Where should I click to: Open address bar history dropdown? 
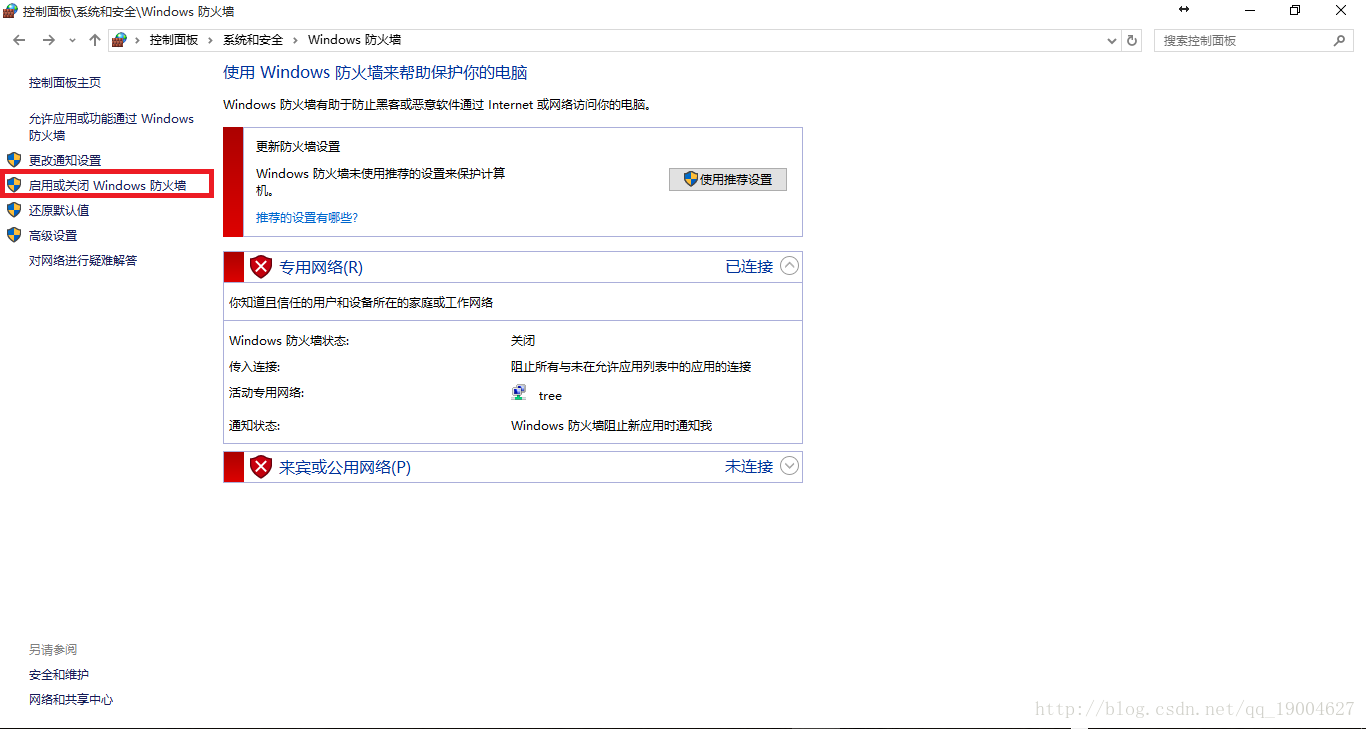click(x=1112, y=41)
